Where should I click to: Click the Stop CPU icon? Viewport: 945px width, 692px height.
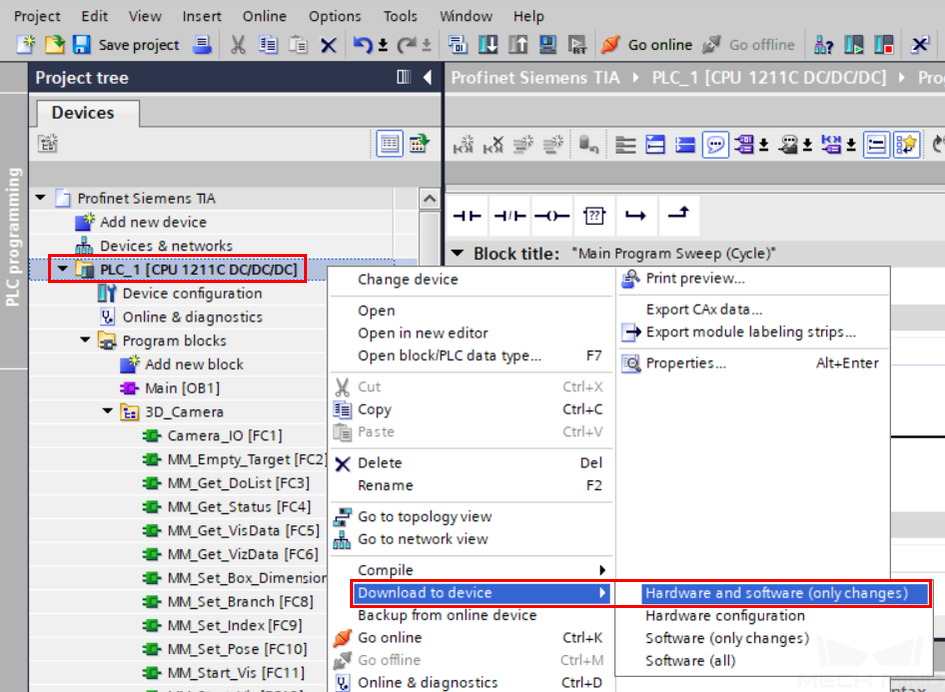coord(884,45)
